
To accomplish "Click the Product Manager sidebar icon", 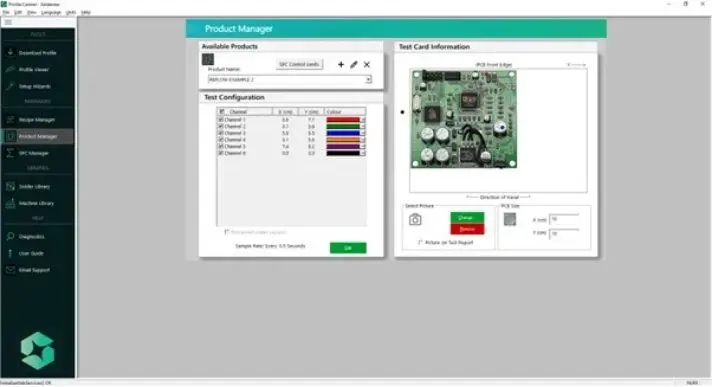I will coord(10,136).
